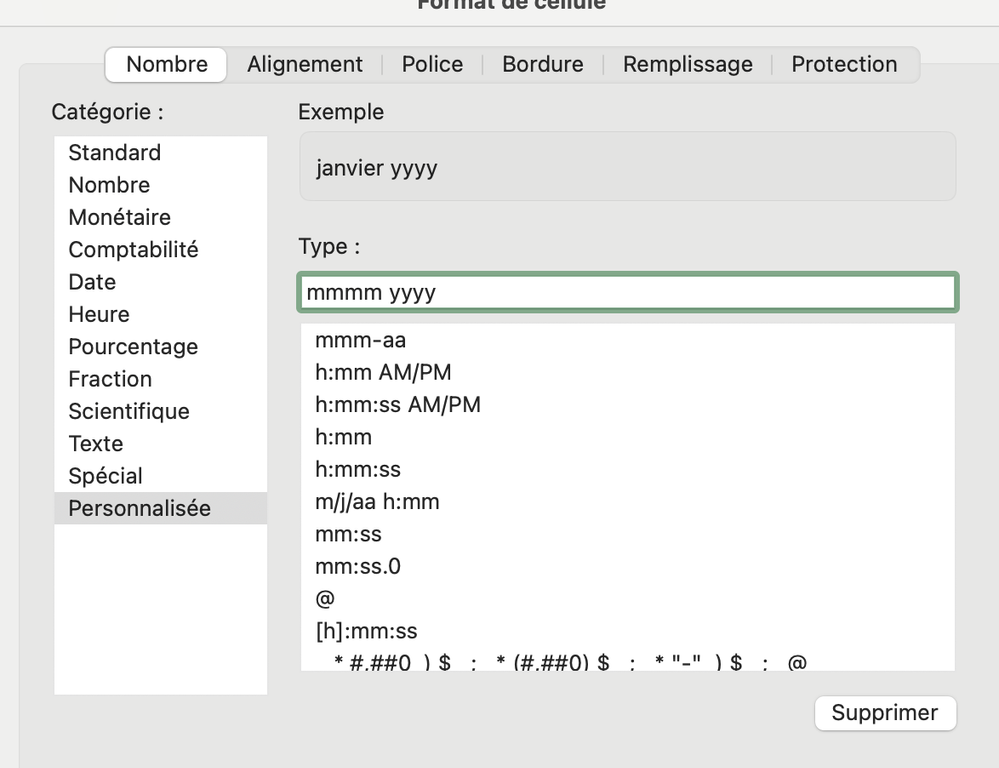Choose the mm:ss.0 format
This screenshot has height=768, width=999.
click(357, 567)
